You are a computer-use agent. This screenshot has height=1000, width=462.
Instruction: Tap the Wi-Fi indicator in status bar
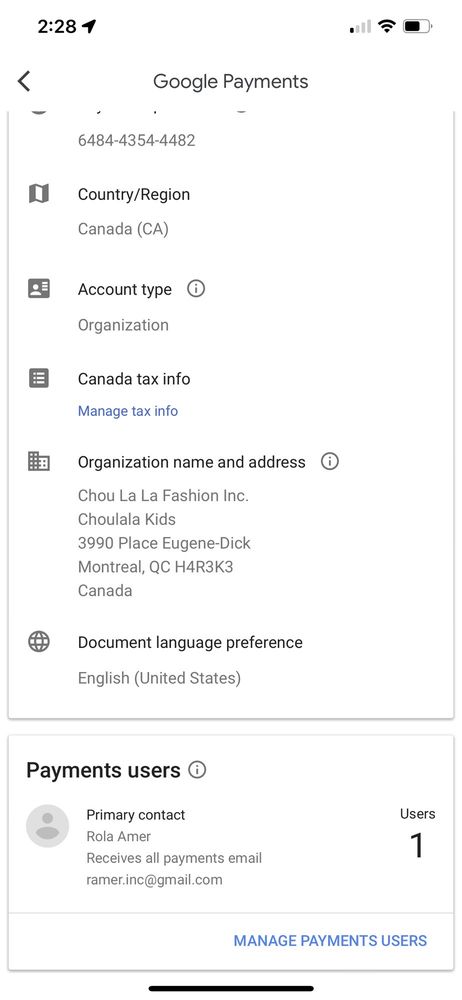tap(386, 26)
